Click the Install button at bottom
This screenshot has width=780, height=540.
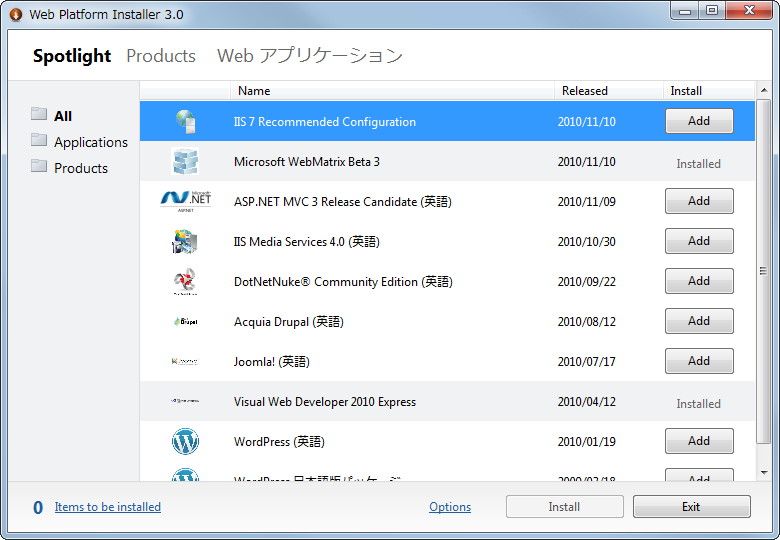565,507
